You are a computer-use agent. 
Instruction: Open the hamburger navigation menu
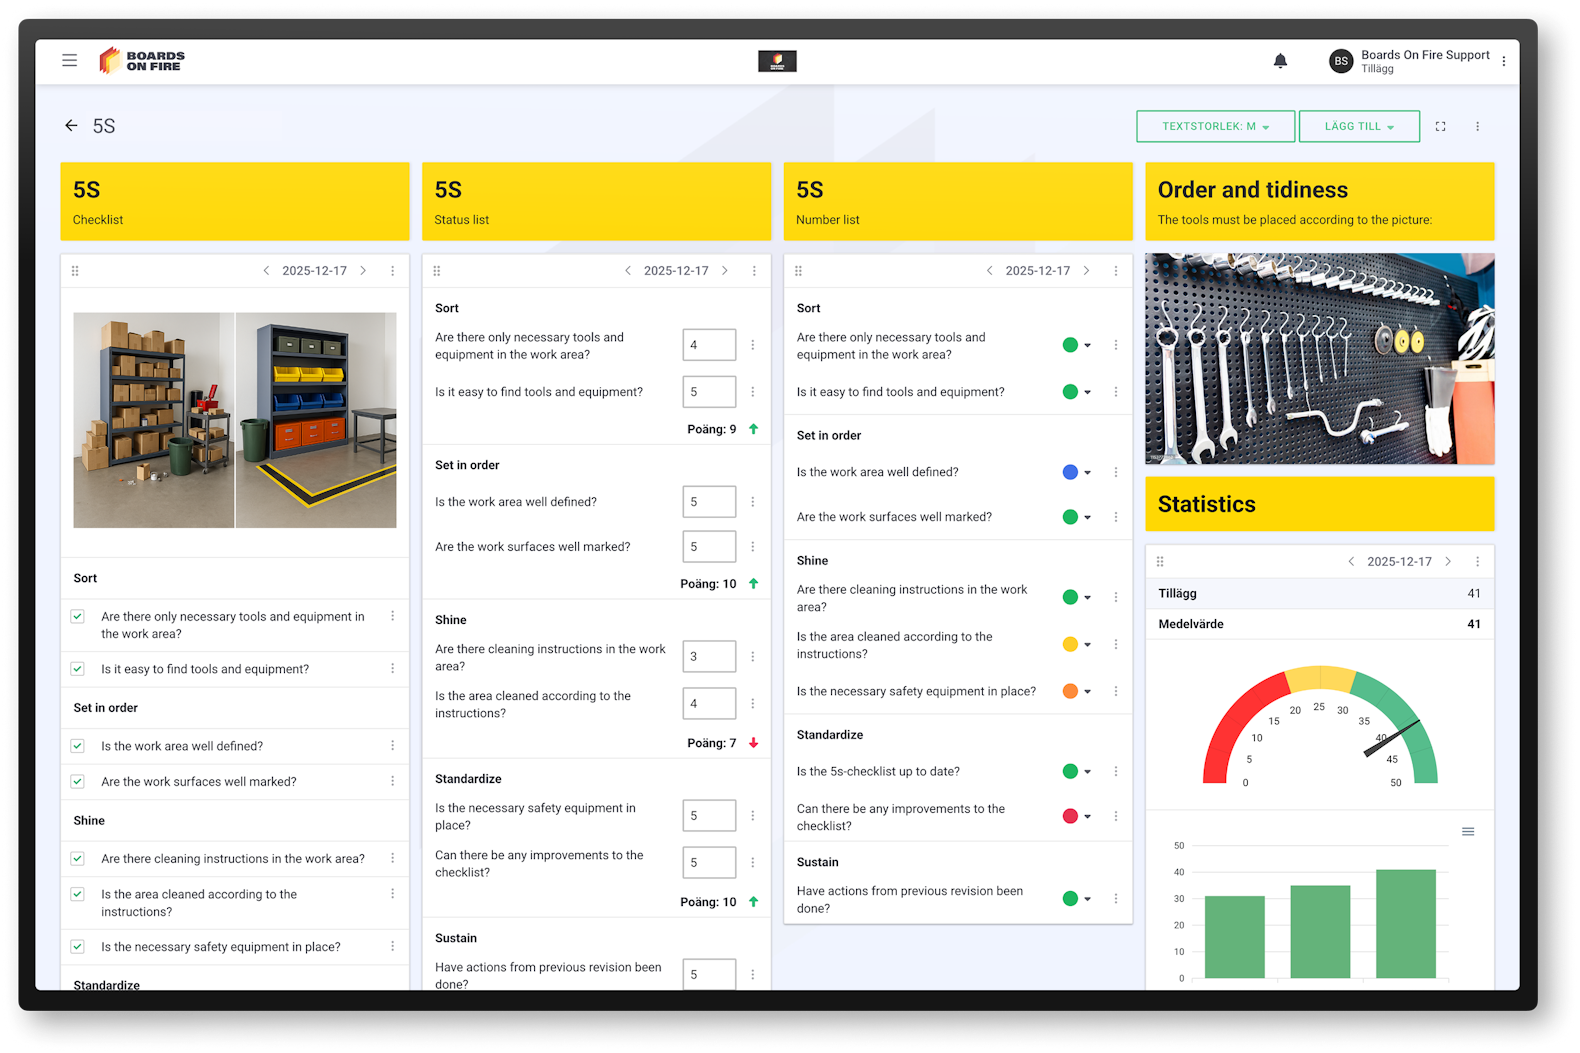[x=69, y=60]
